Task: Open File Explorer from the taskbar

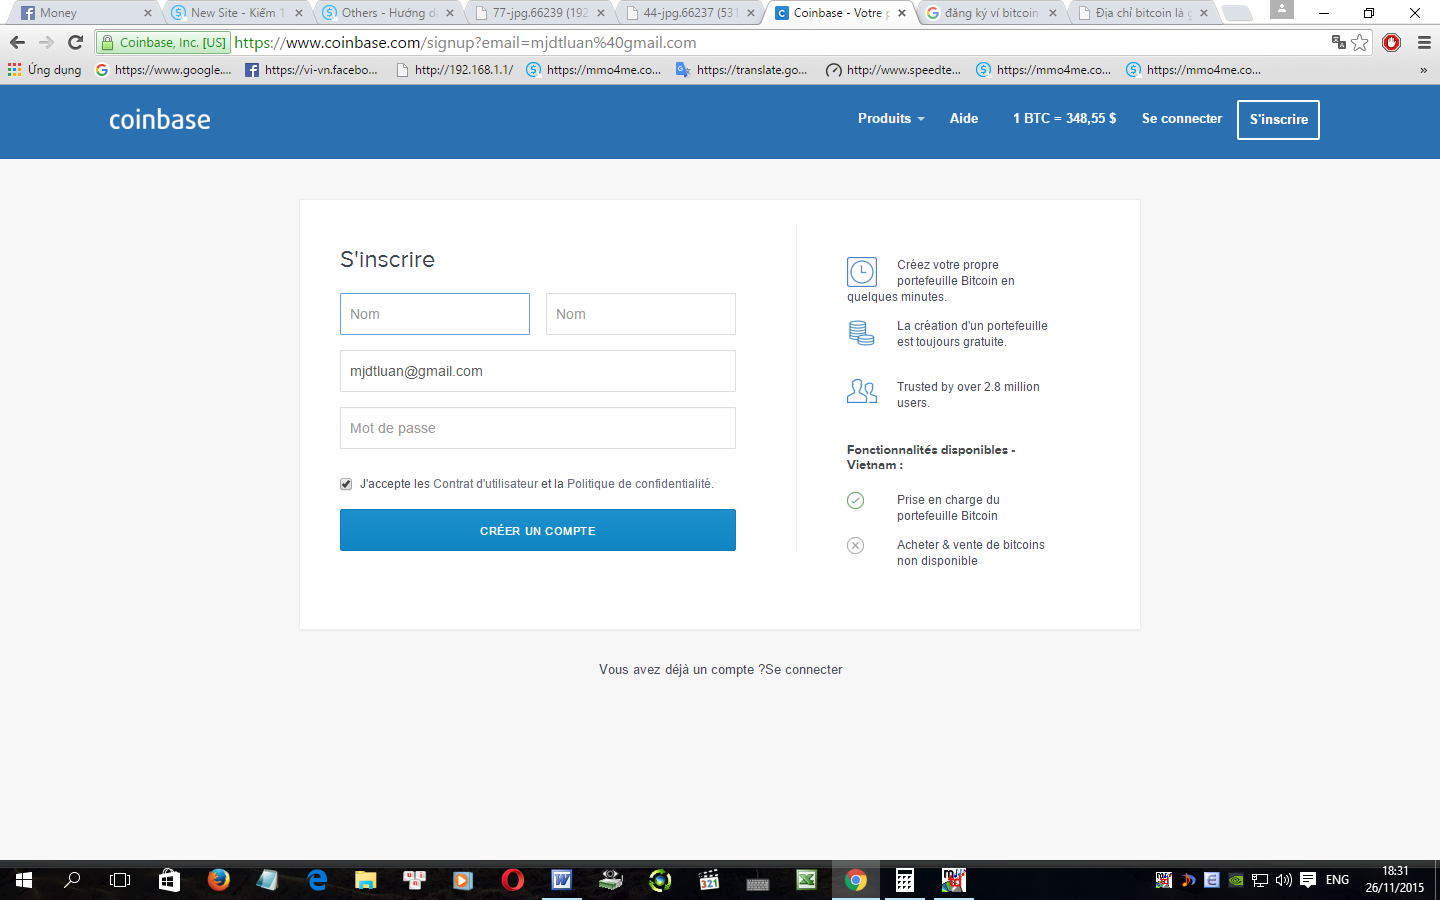Action: (x=365, y=880)
